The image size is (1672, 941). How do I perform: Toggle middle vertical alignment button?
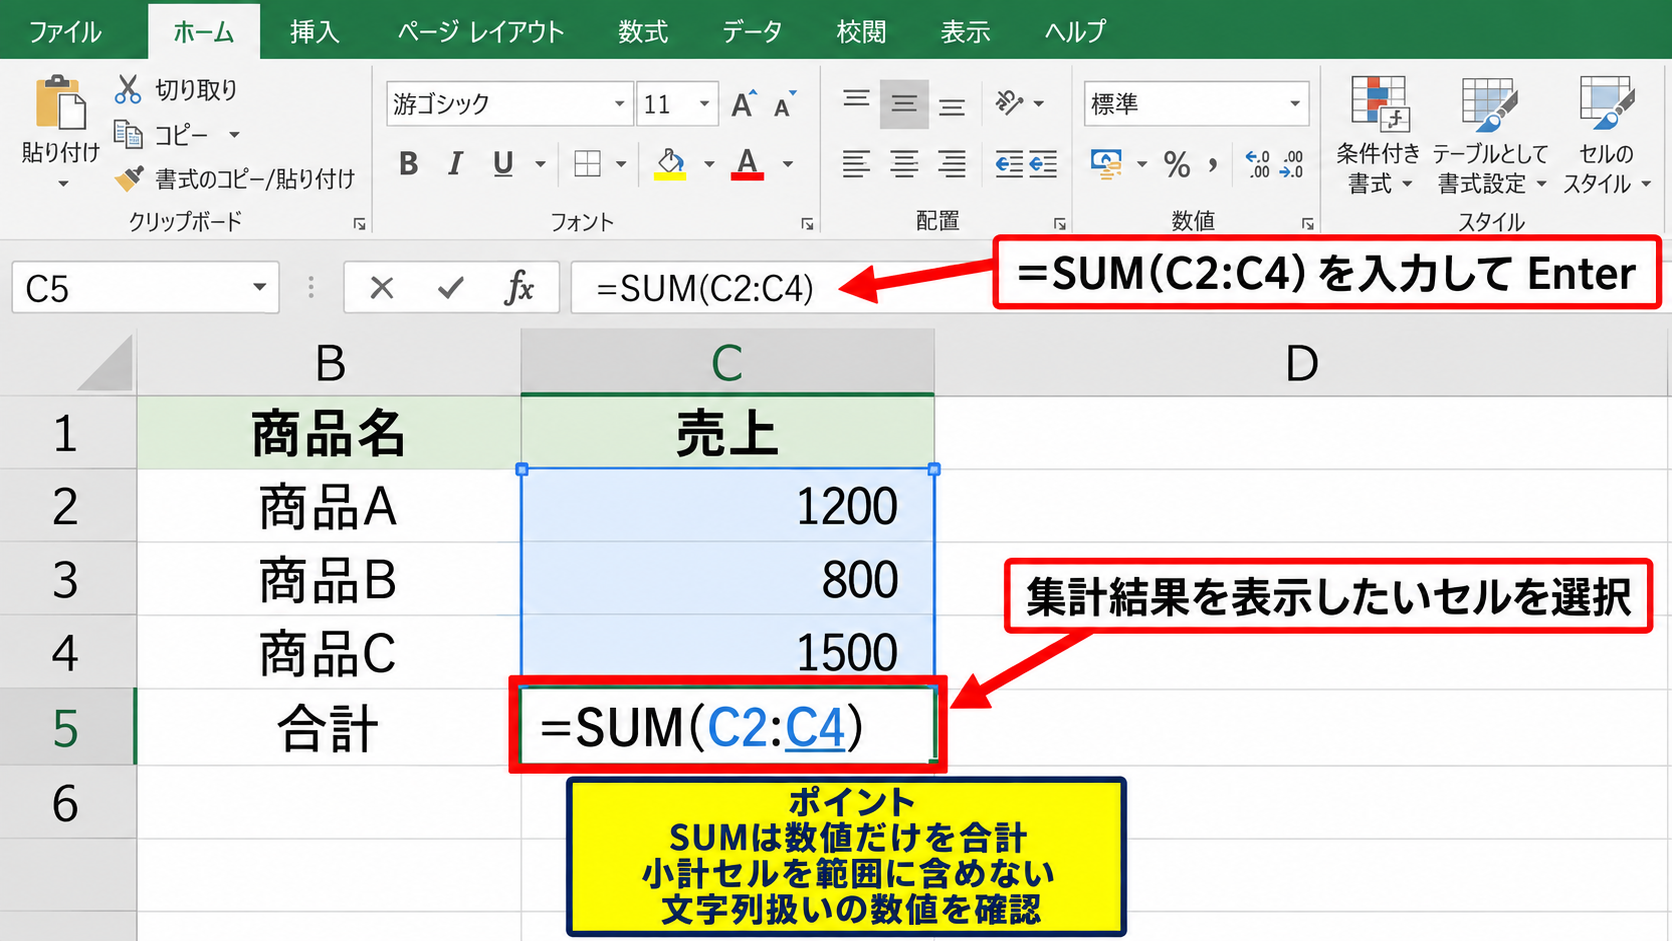click(x=904, y=104)
